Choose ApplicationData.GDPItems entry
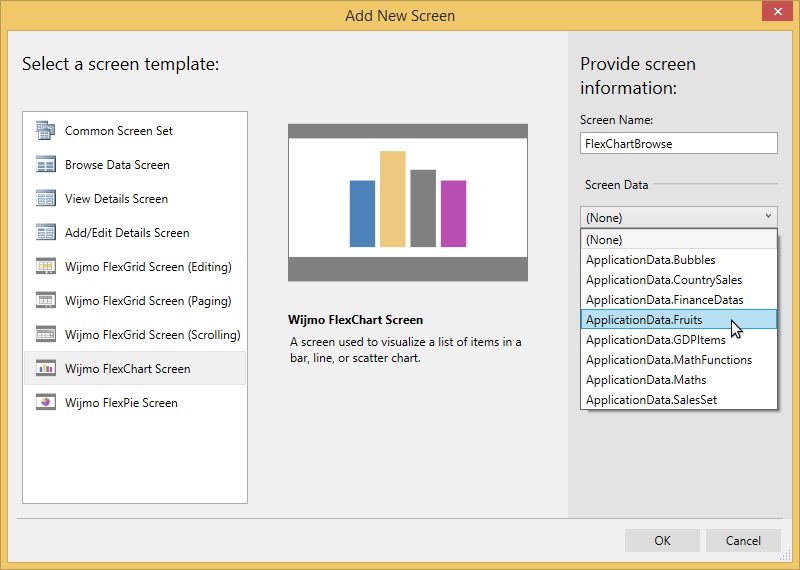 [x=655, y=340]
